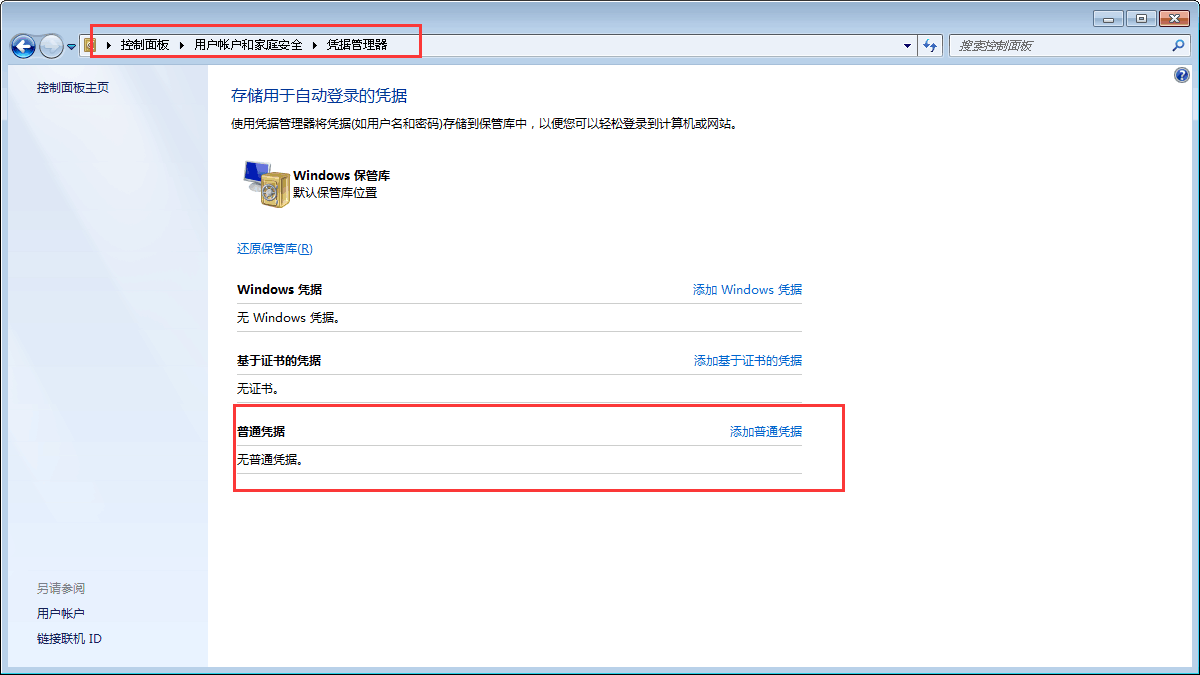The image size is (1200, 675).
Task: Click the blue help question mark icon
Action: coord(1181,74)
